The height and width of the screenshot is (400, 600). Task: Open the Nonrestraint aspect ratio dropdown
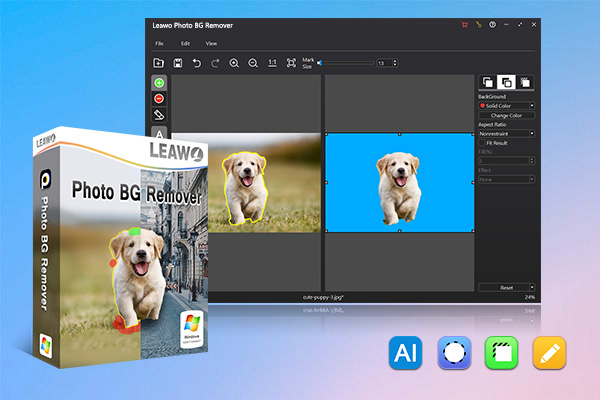[532, 134]
